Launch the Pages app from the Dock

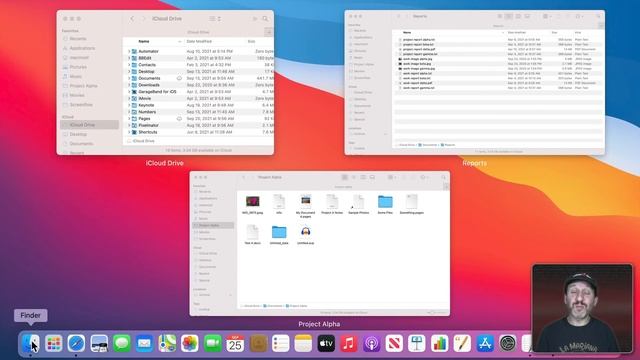pos(462,343)
